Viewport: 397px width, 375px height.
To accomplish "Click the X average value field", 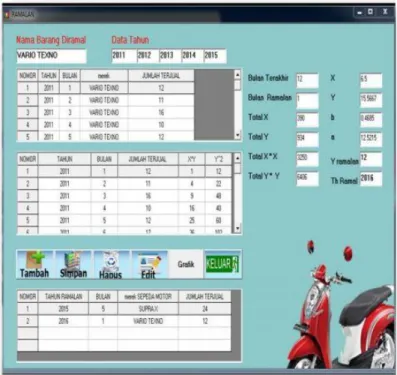I will [371, 80].
